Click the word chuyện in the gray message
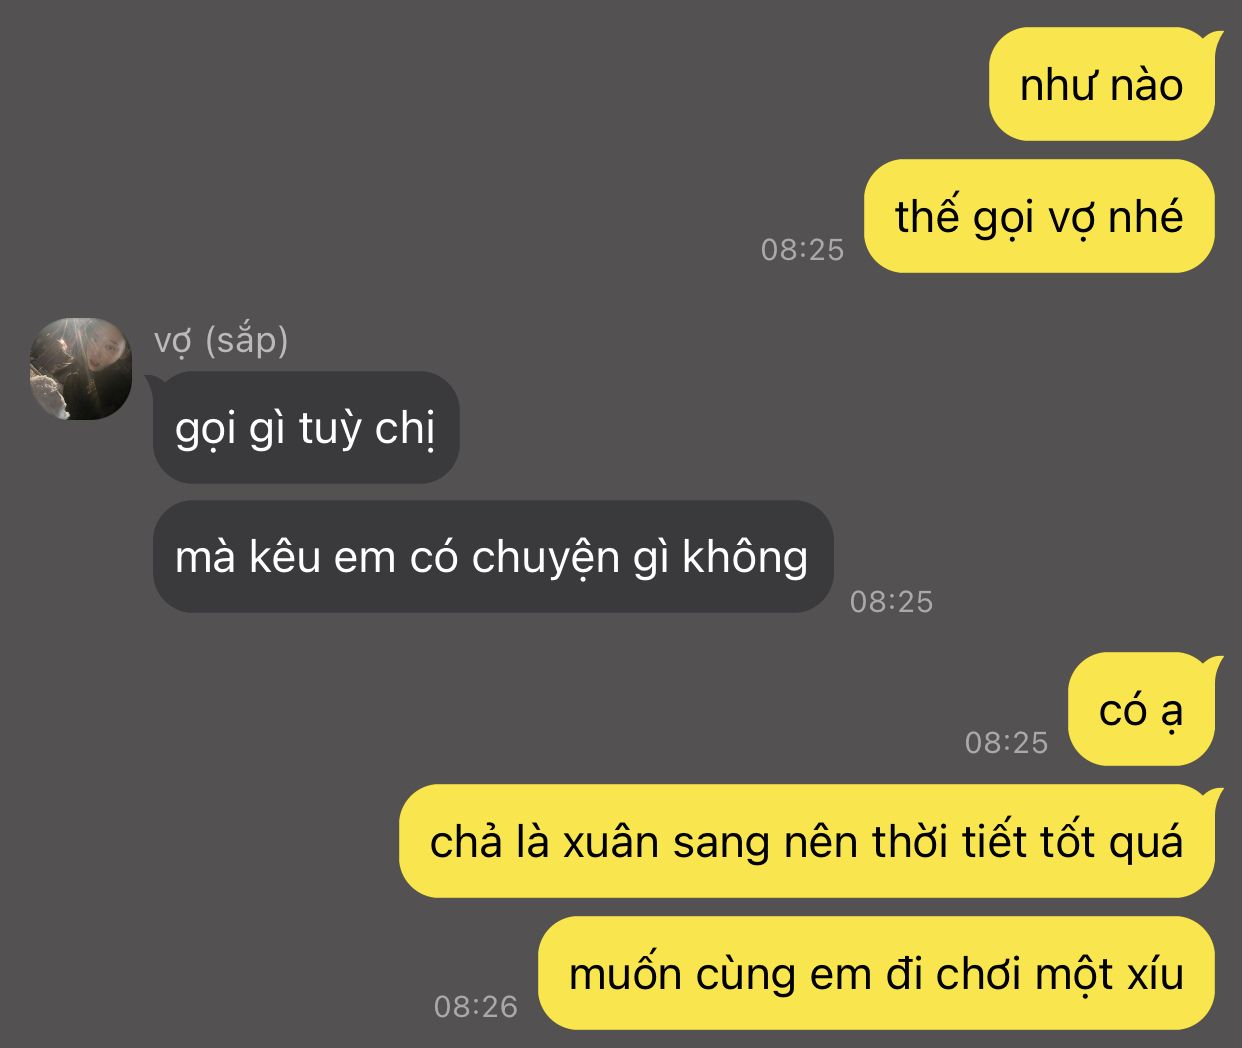 pos(545,559)
